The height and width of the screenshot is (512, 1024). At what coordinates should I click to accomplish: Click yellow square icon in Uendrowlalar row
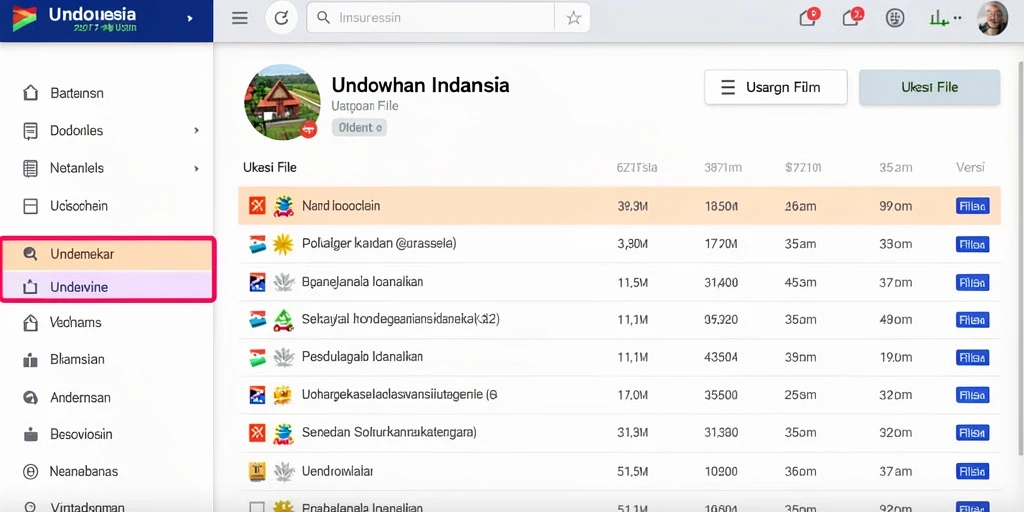pyautogui.click(x=257, y=470)
